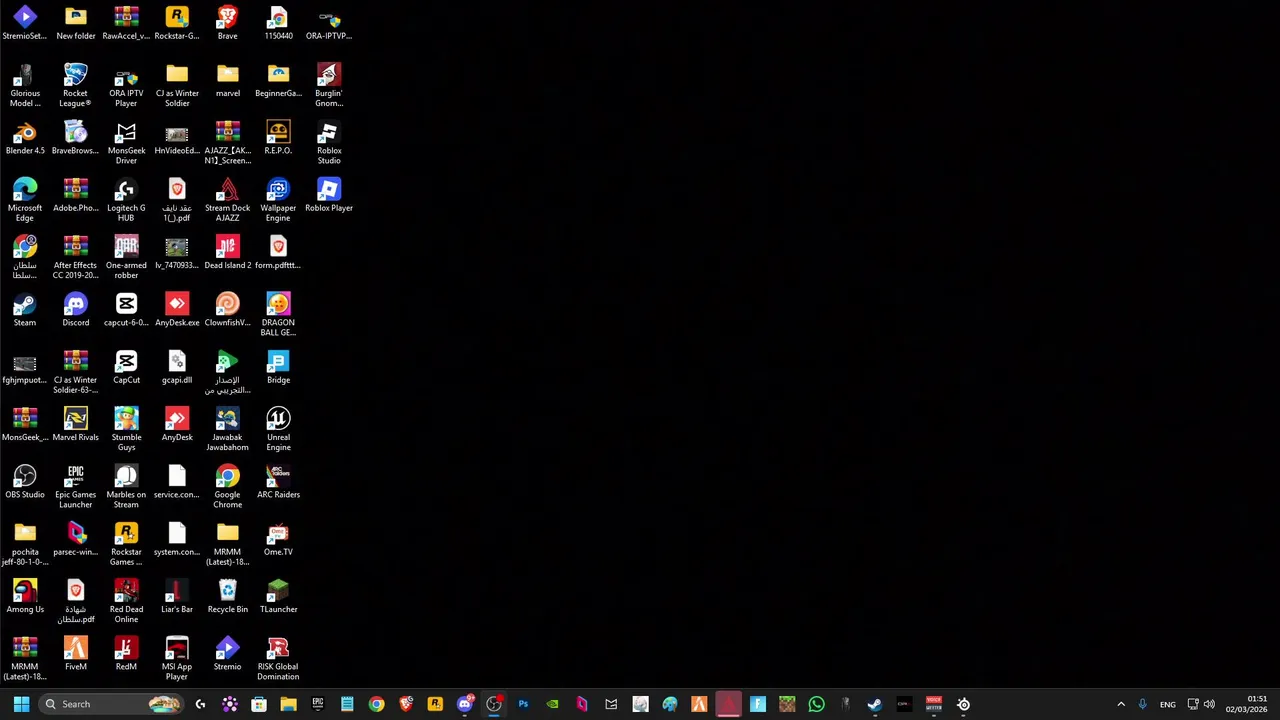
Task: Select the Marbles on Stream desktop icon
Action: click(126, 486)
